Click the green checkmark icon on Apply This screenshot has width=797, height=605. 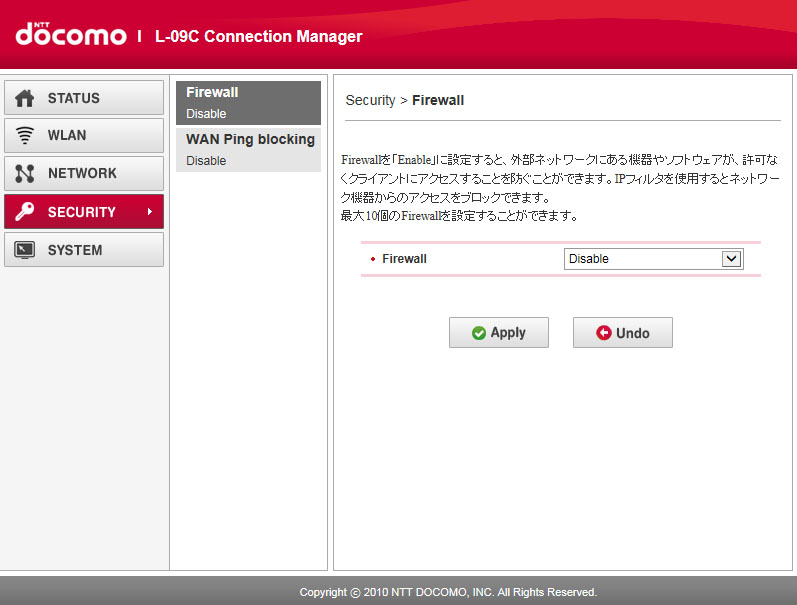[x=479, y=333]
